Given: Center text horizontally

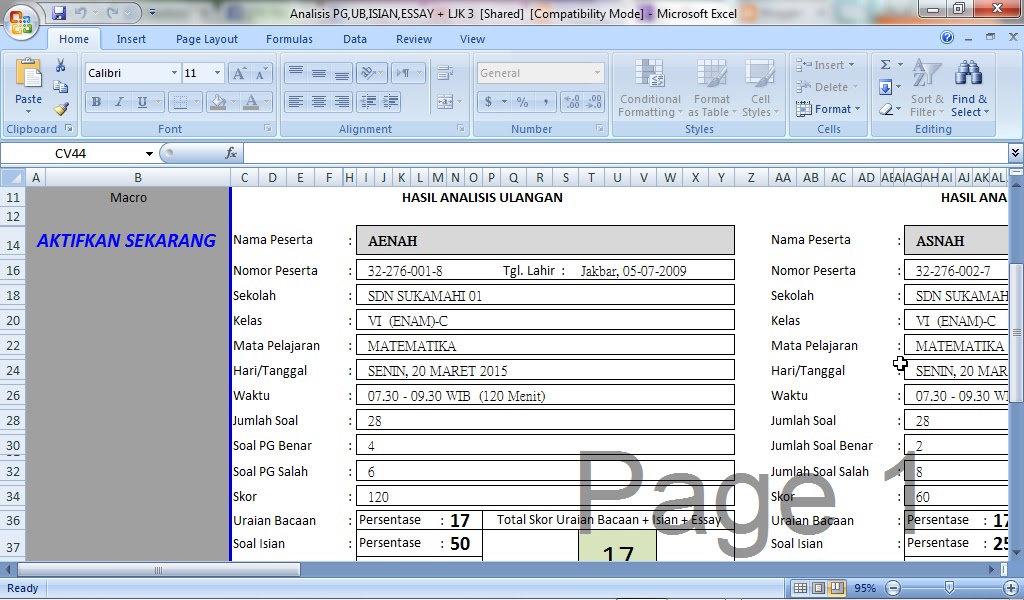Looking at the screenshot, I should [319, 102].
